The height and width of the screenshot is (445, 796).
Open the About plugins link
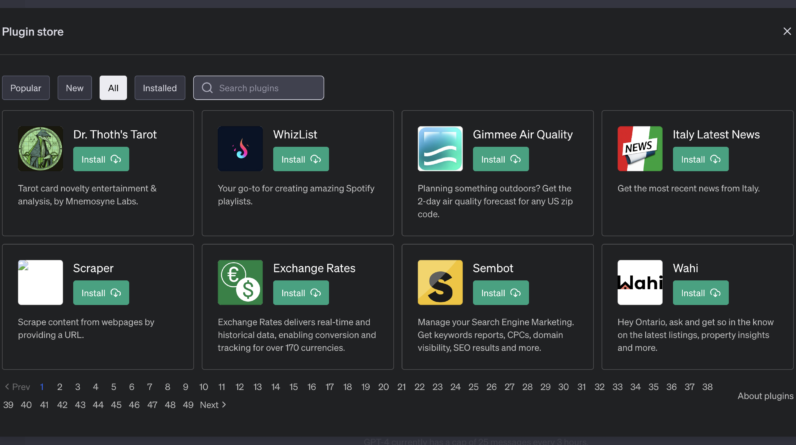pos(765,396)
